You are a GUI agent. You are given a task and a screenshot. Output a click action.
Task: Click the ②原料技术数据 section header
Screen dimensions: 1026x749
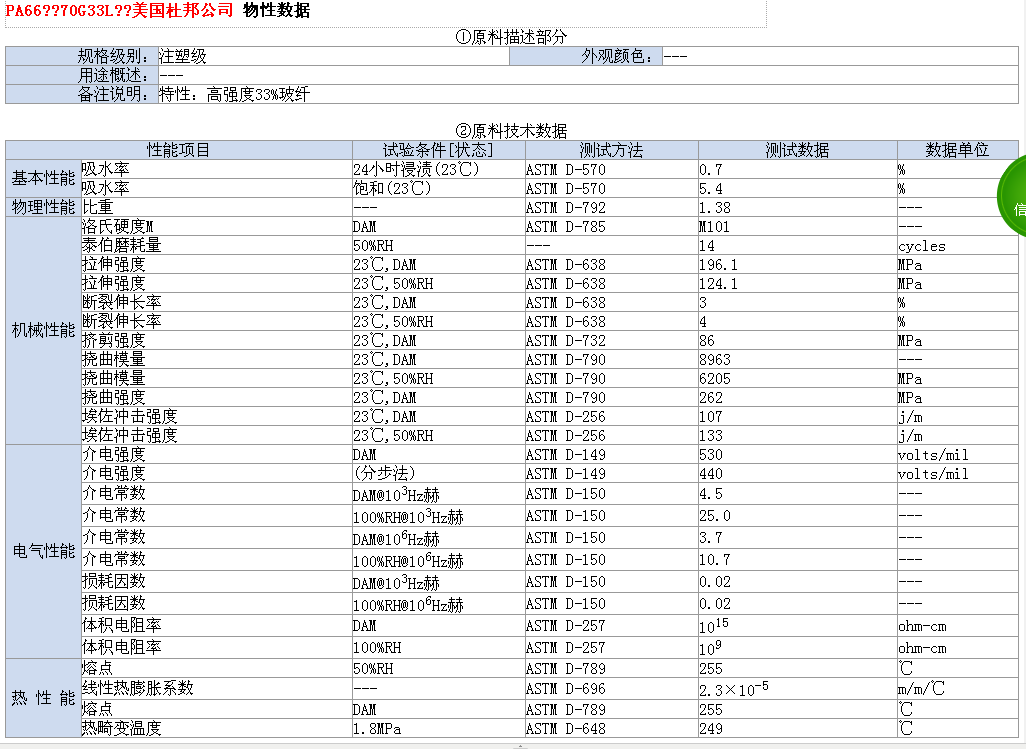tap(510, 129)
